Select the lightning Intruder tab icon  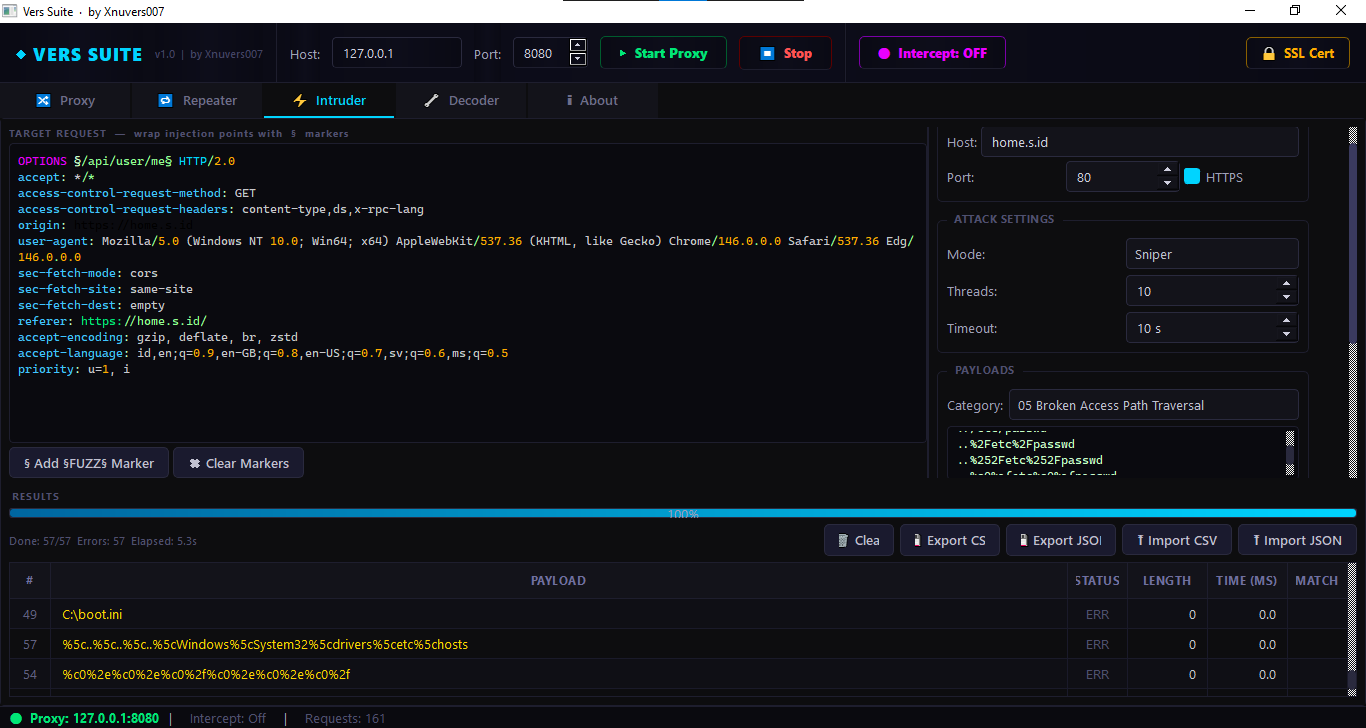click(x=299, y=100)
